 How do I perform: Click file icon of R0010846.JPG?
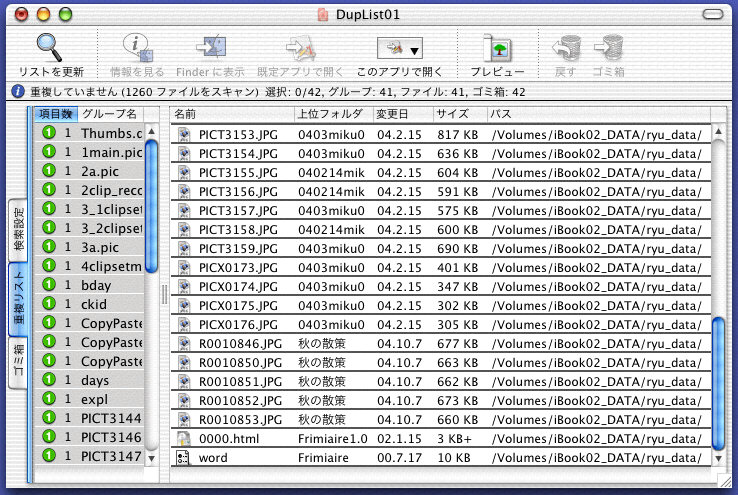184,343
